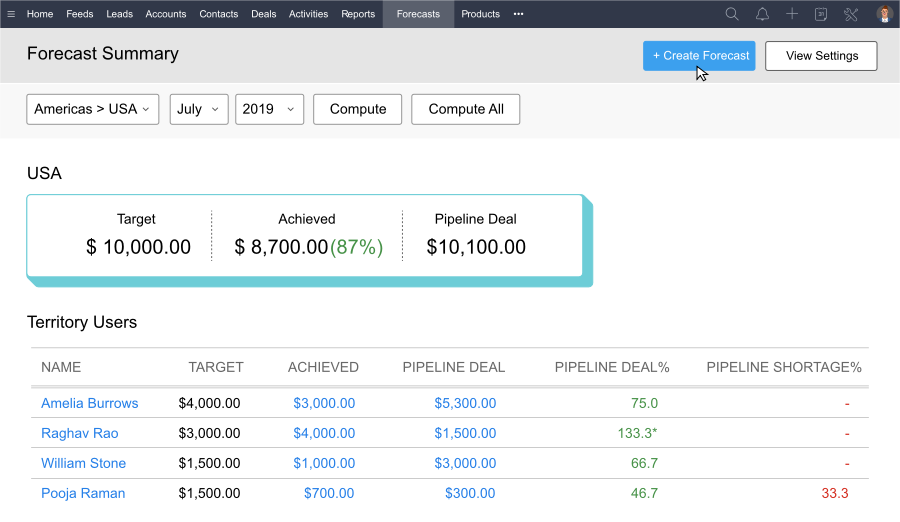Click the Create Forecast button
900x522 pixels.
[699, 56]
